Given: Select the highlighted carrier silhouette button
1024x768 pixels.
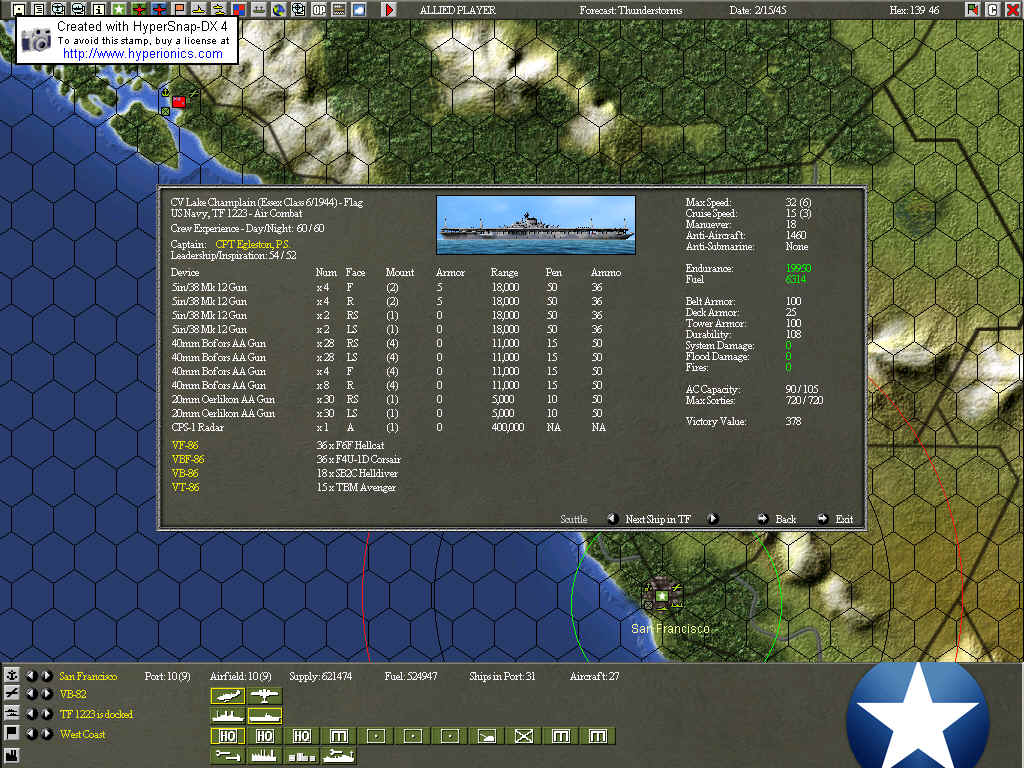Looking at the screenshot, I should click(x=264, y=715).
